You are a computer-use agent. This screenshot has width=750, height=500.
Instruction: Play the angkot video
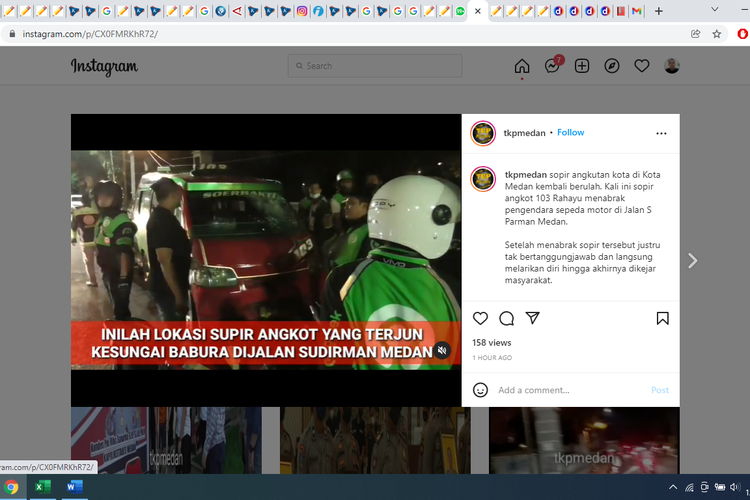(x=265, y=260)
